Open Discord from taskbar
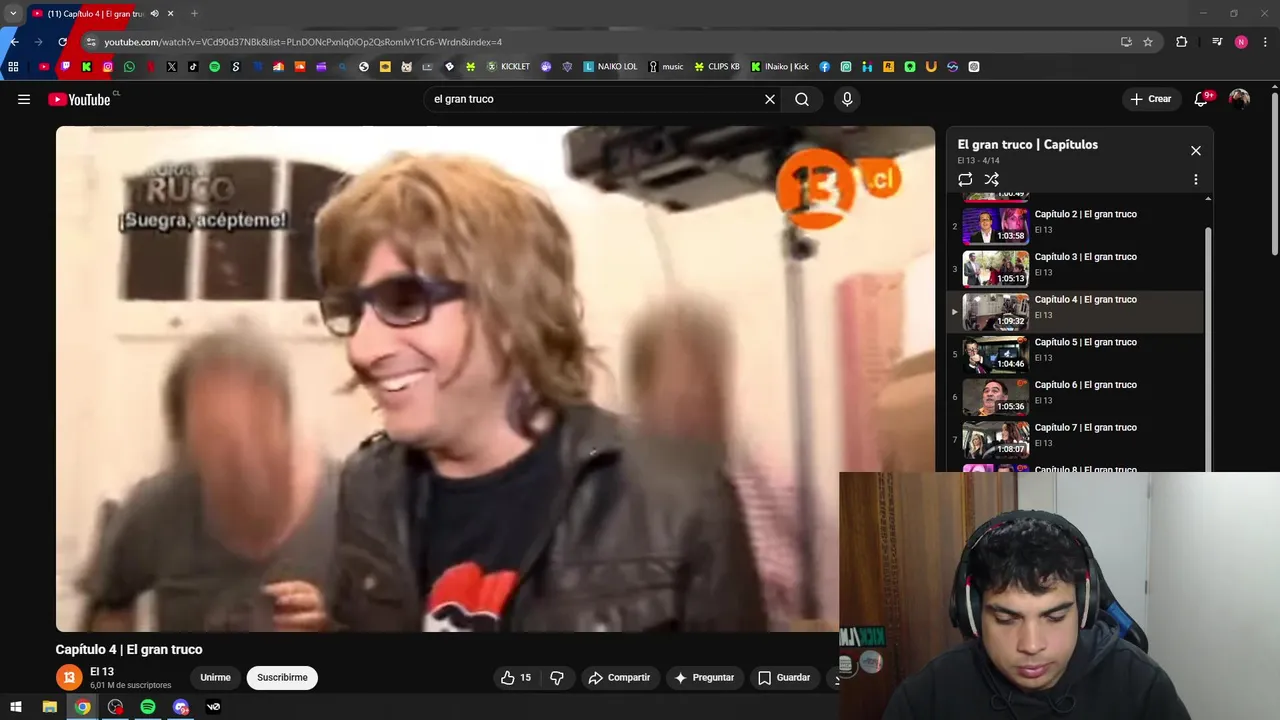This screenshot has width=1280, height=720. tap(181, 707)
